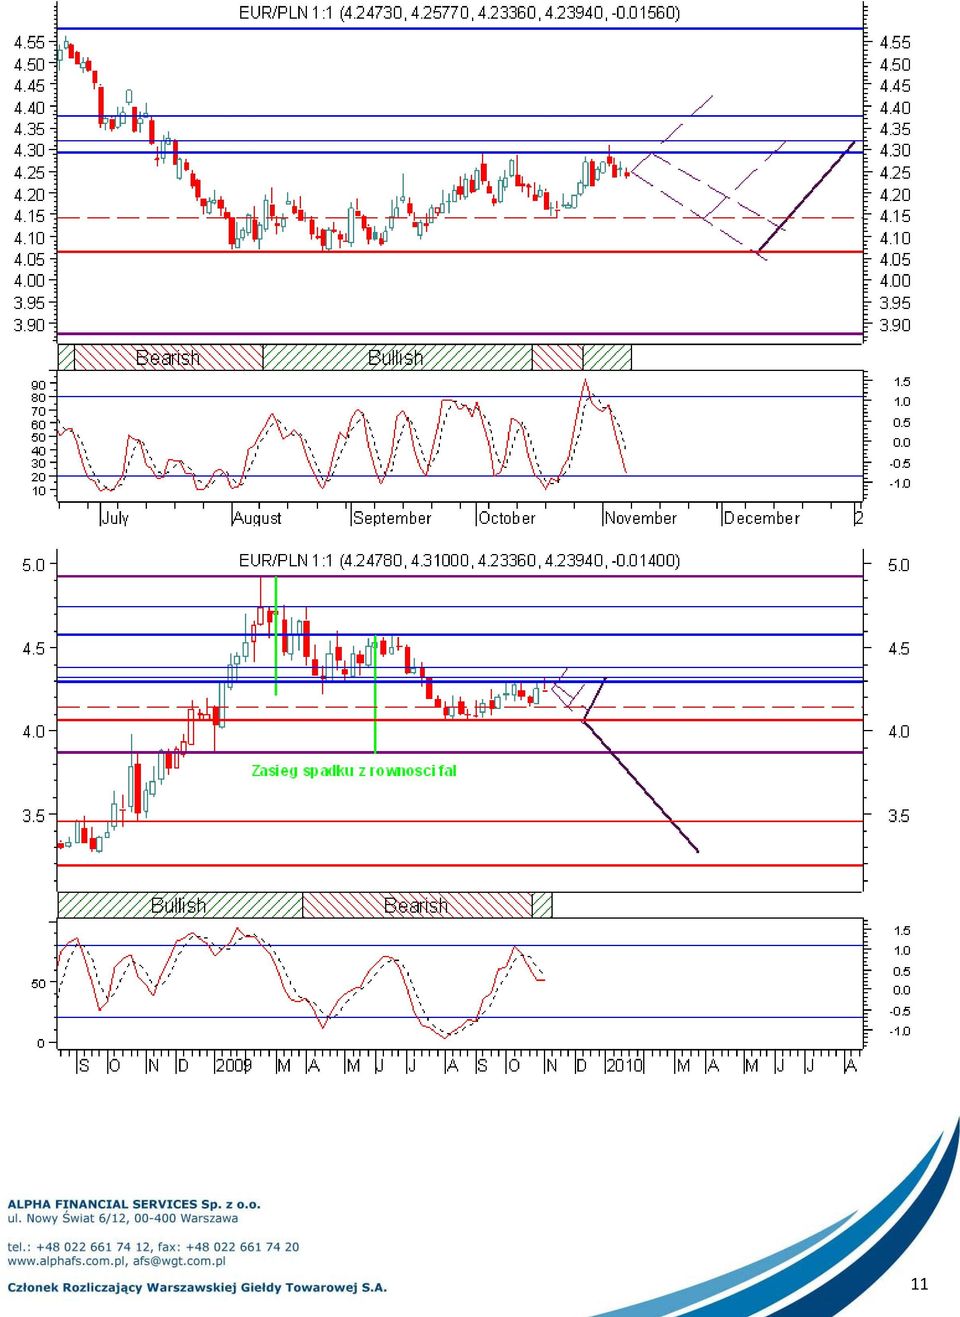Viewport: 960px width, 1317px height.
Task: Select the Bullish band label in the lower chart
Action: (x=179, y=906)
